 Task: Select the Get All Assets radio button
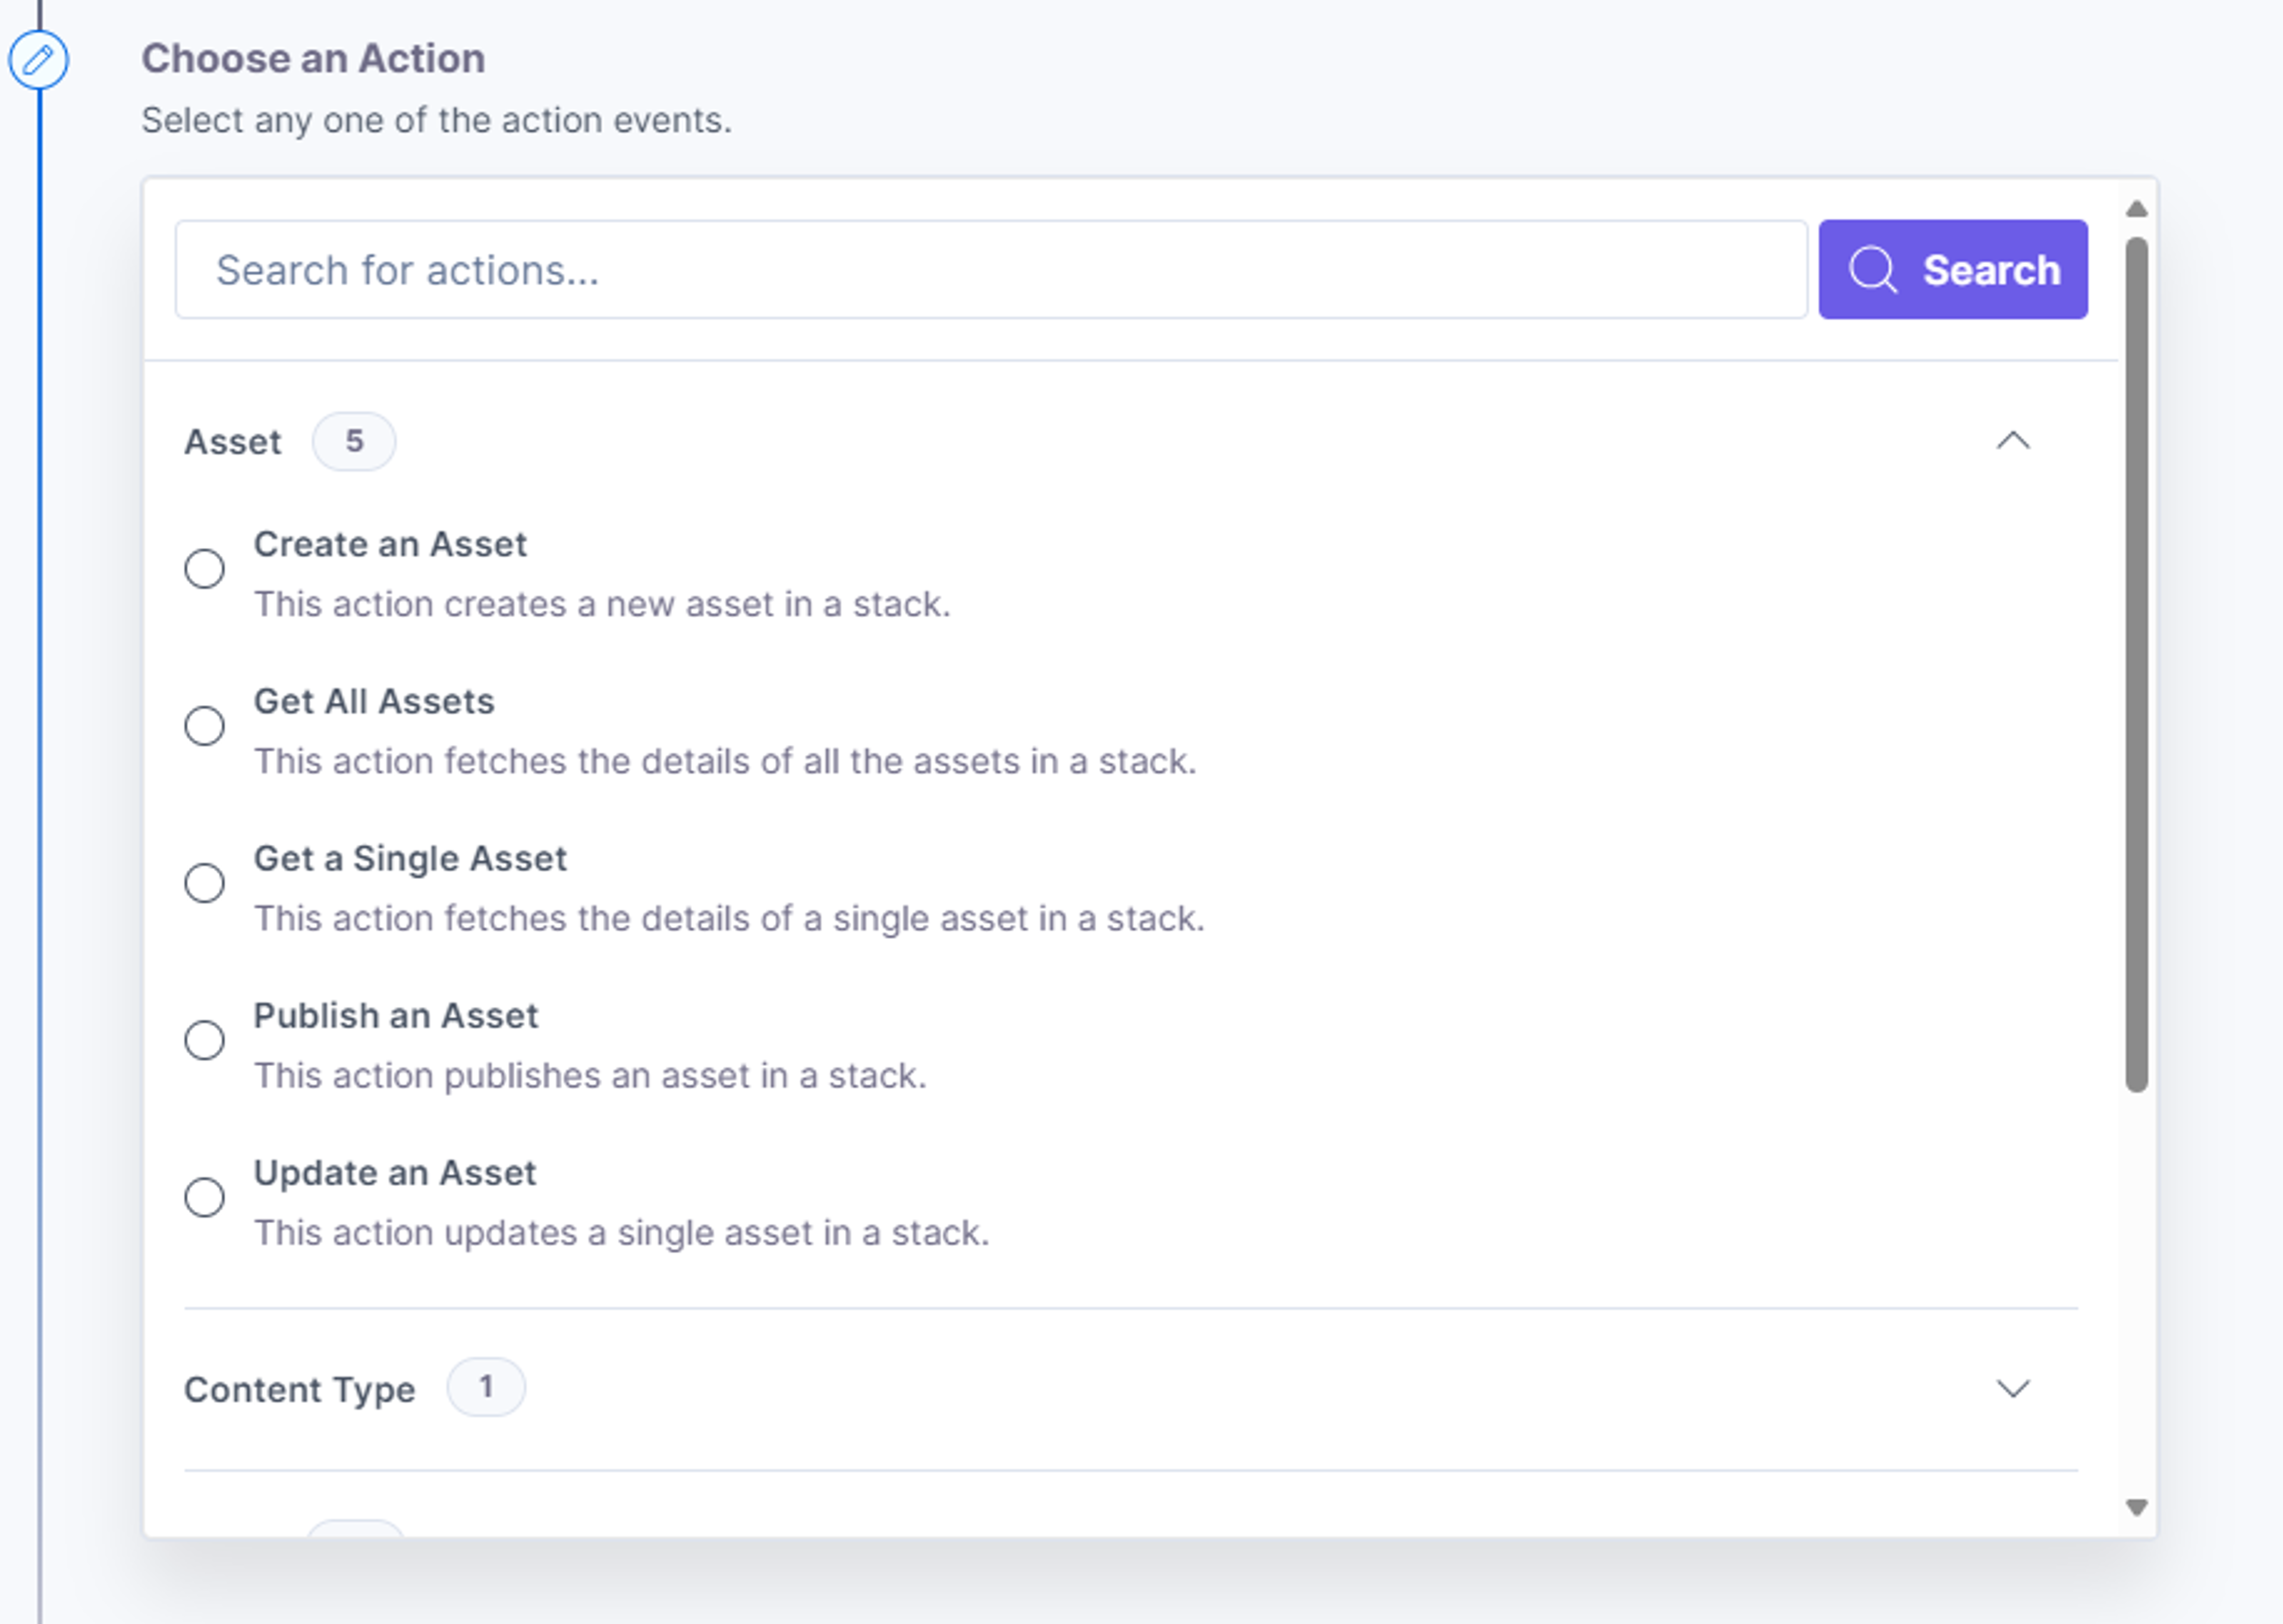point(204,726)
